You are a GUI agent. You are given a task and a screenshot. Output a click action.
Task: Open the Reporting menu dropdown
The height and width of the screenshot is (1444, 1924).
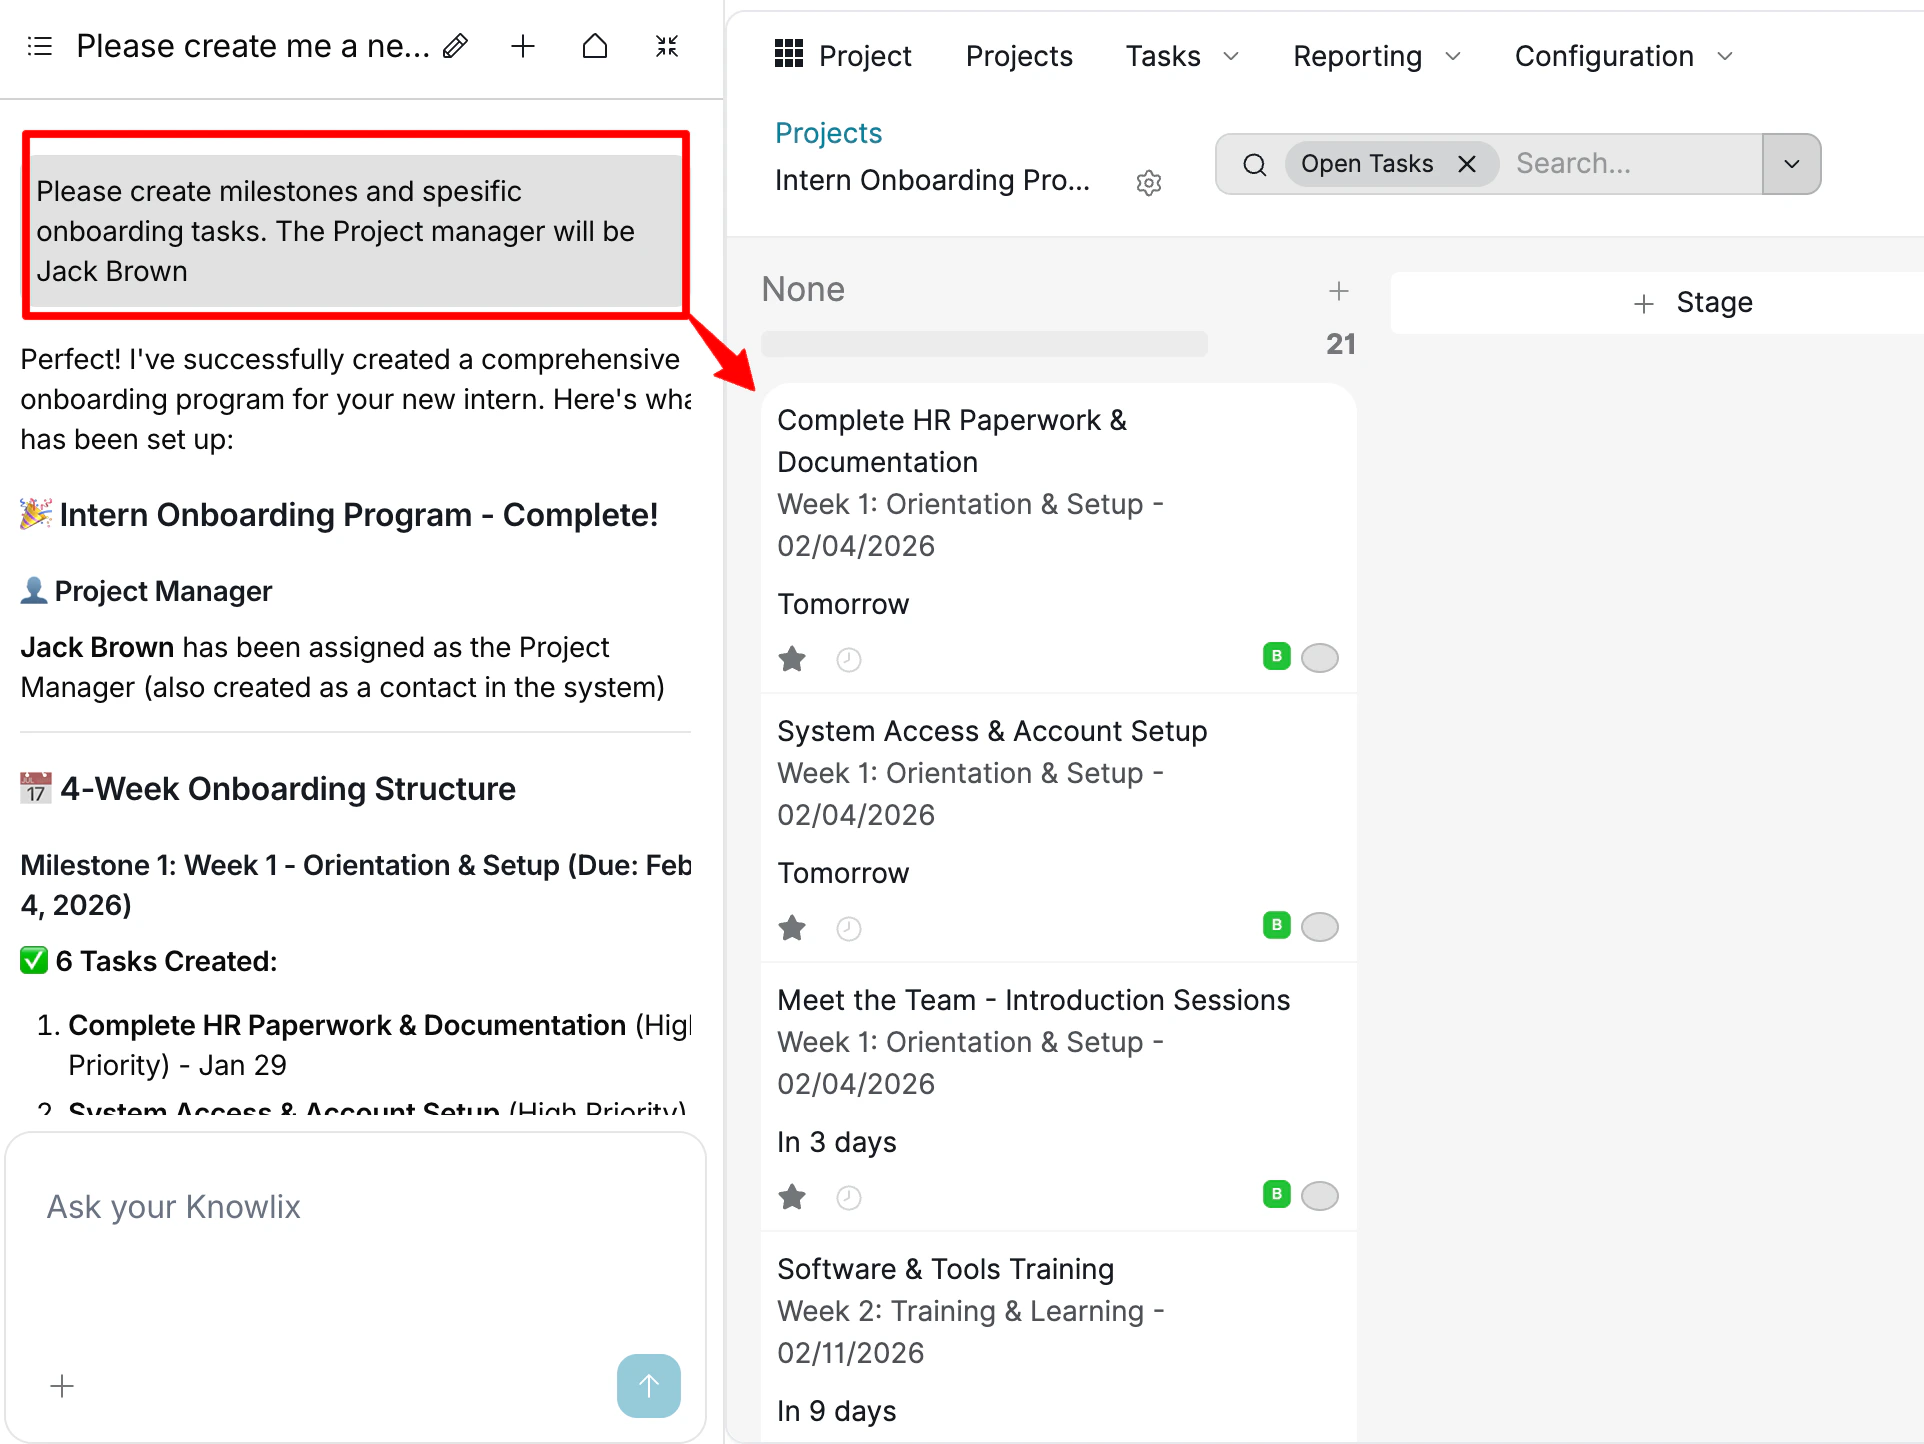(1376, 56)
